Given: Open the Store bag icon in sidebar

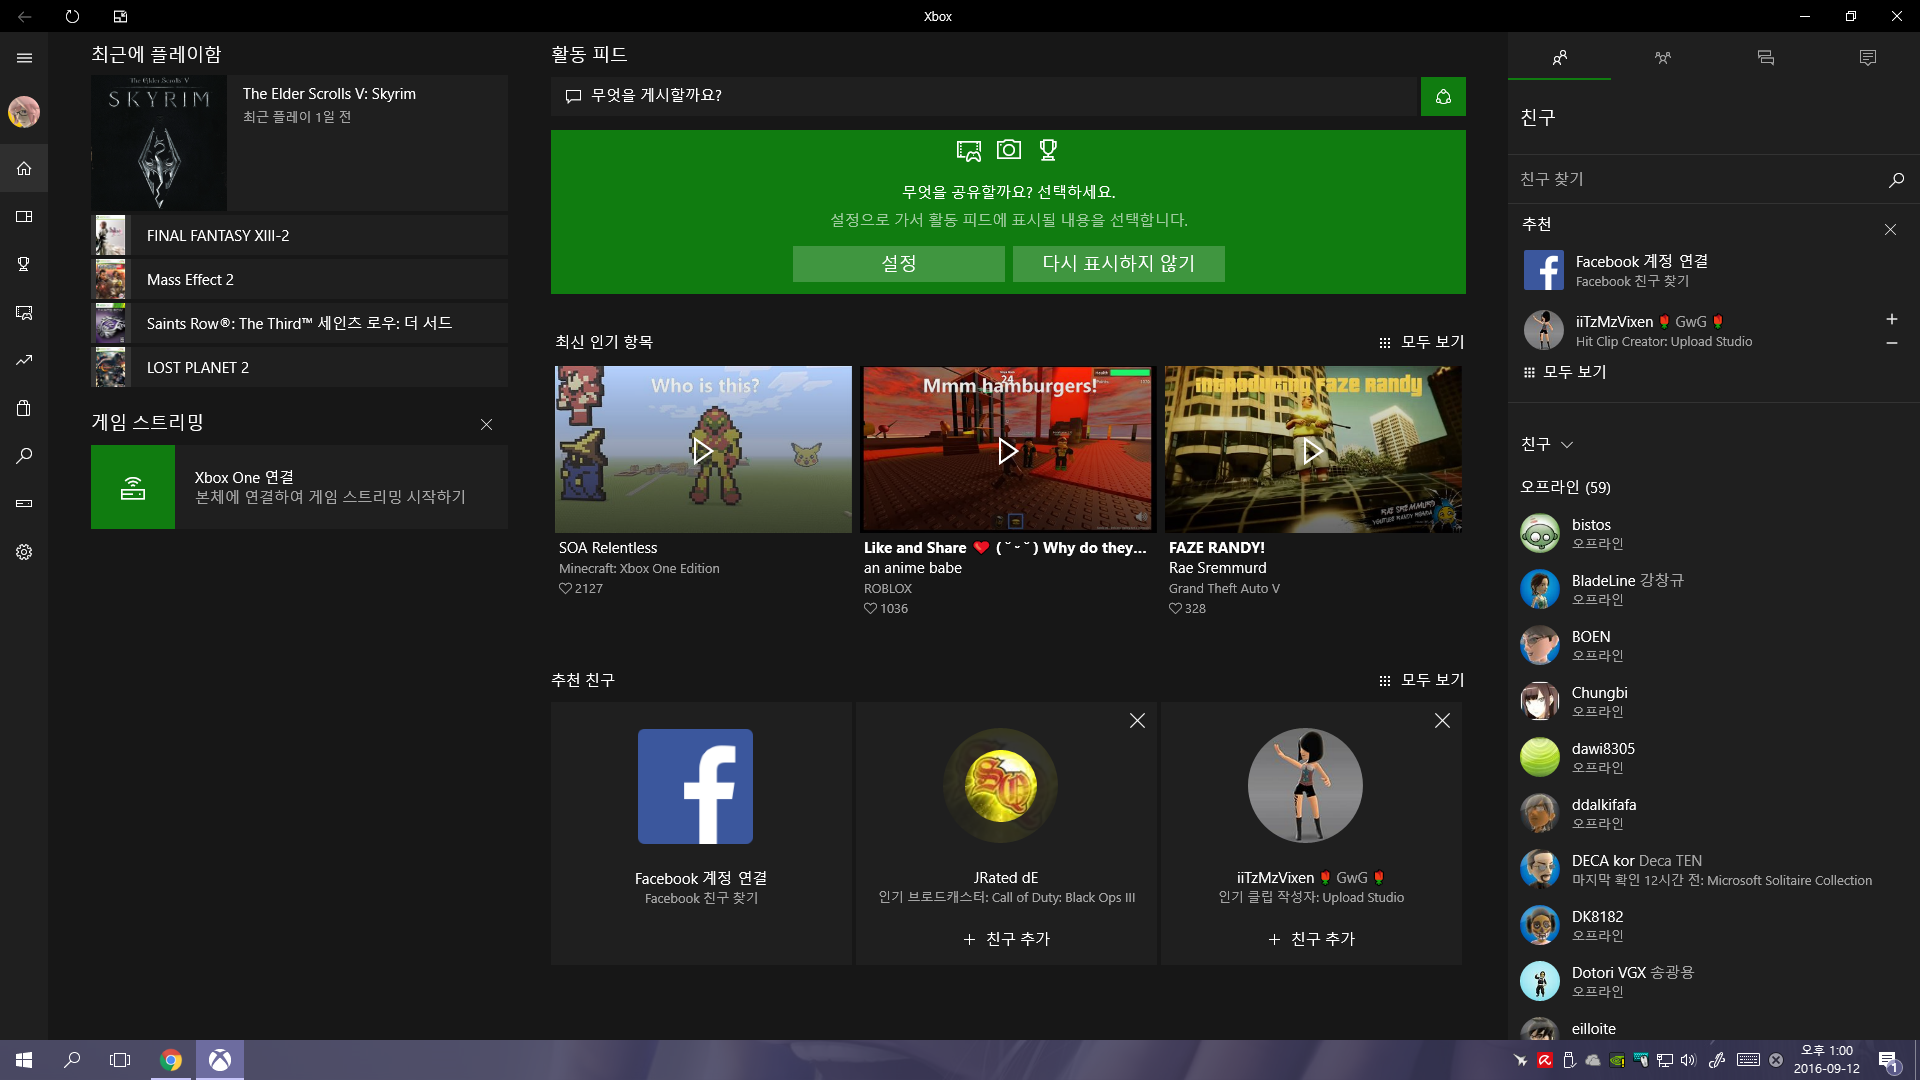Looking at the screenshot, I should [x=24, y=408].
